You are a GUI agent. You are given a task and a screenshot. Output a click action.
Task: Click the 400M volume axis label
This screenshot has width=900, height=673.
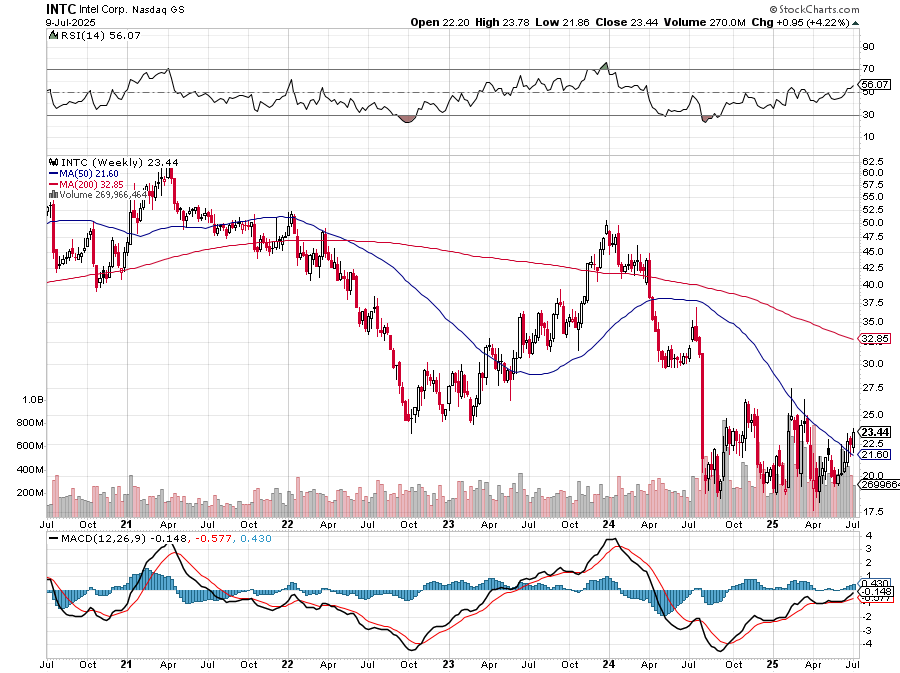pos(30,469)
